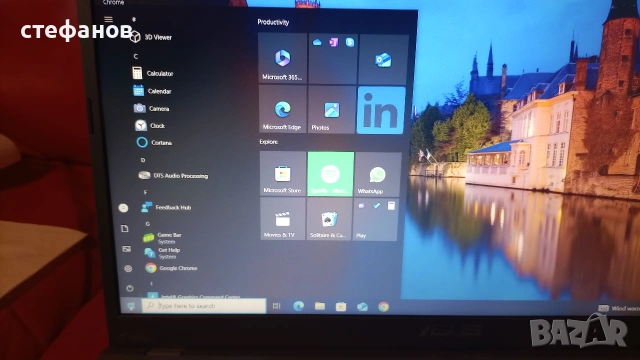Viewport: 640px width, 360px height.
Task: Launch the Clock app
Action: click(150, 126)
